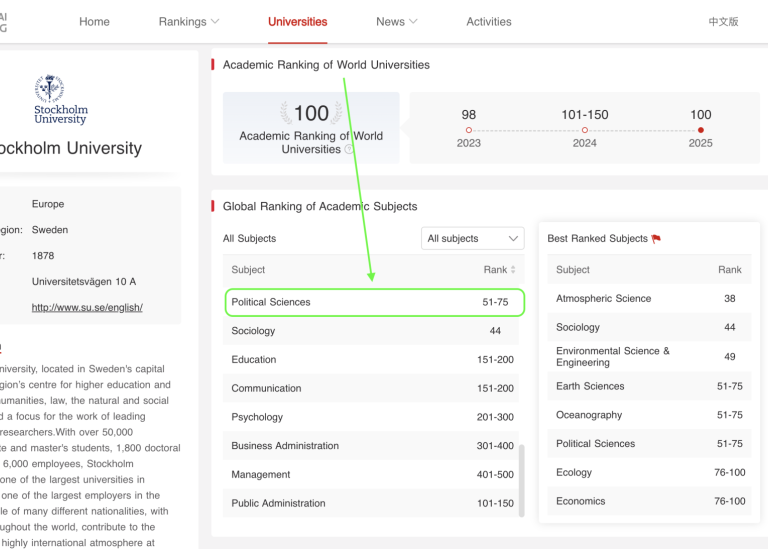Switch language to 中文版
Screen dimensions: 768x549
[722, 22]
